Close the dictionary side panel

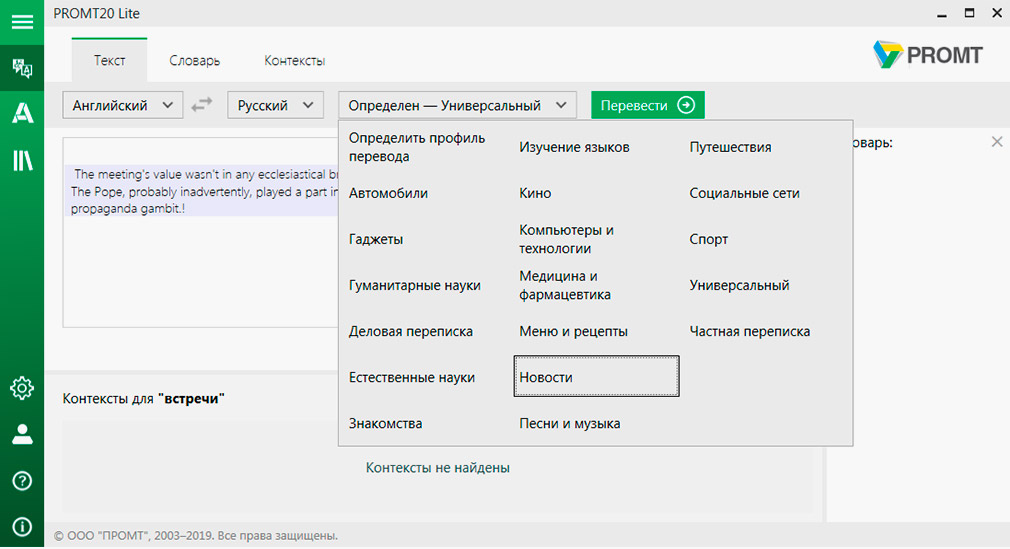click(996, 142)
